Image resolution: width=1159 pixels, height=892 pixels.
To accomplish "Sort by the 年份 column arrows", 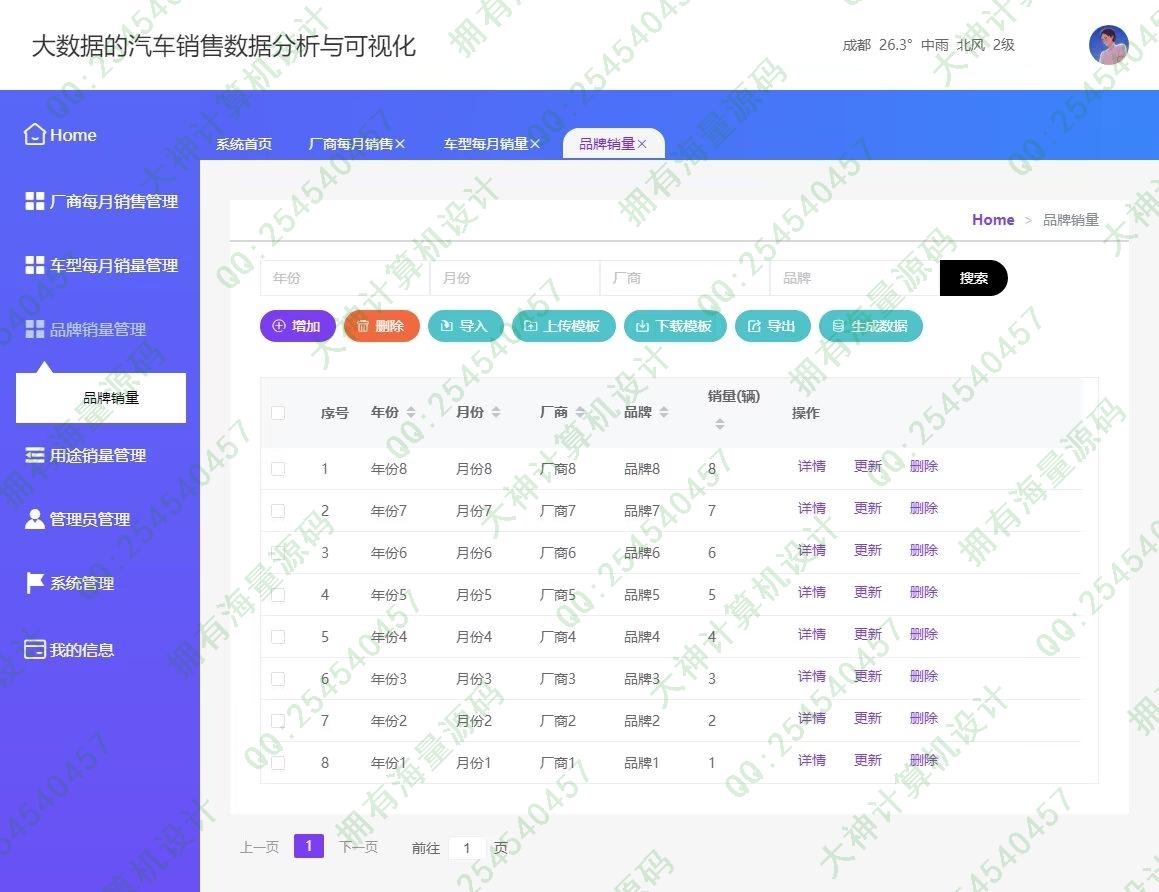I will [411, 412].
